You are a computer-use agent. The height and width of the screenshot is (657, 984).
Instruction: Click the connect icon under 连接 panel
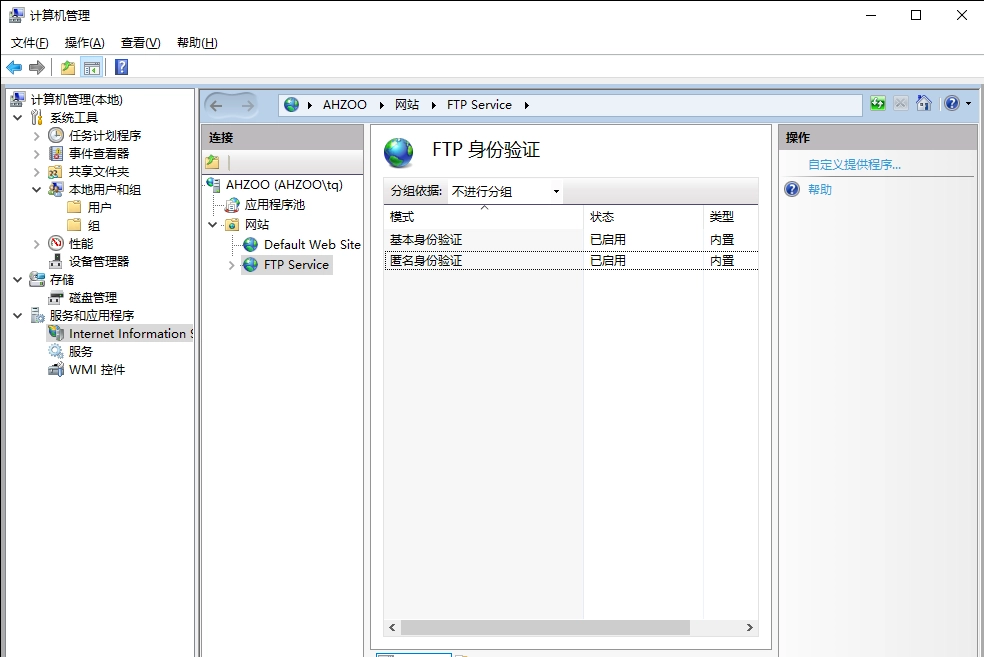click(x=212, y=162)
